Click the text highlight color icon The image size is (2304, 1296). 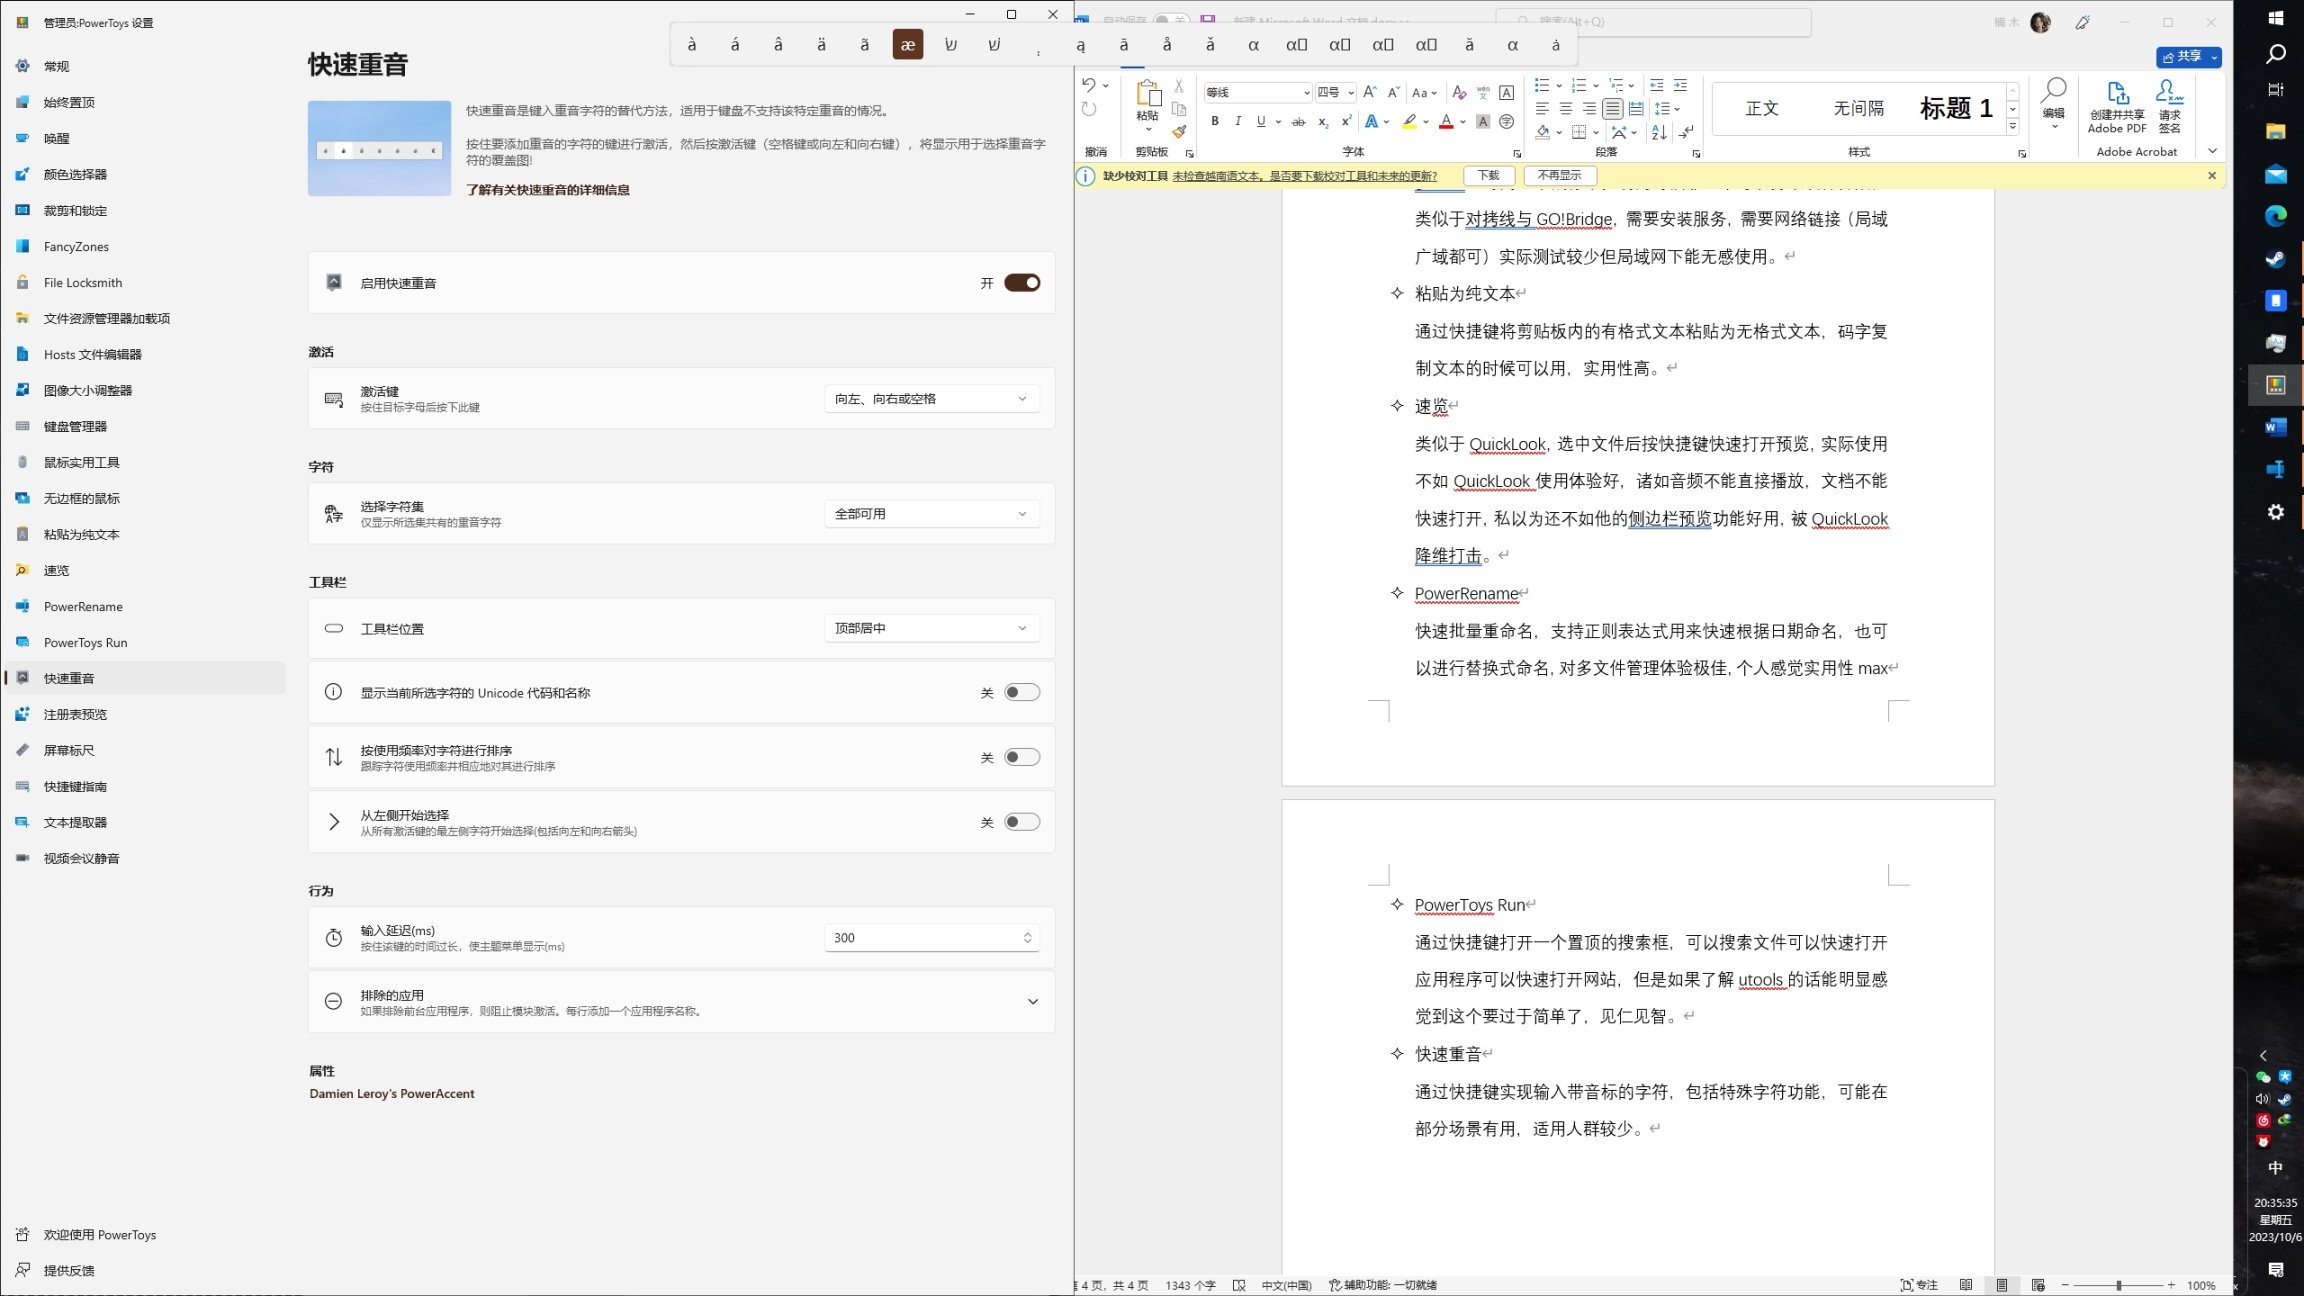click(1409, 121)
